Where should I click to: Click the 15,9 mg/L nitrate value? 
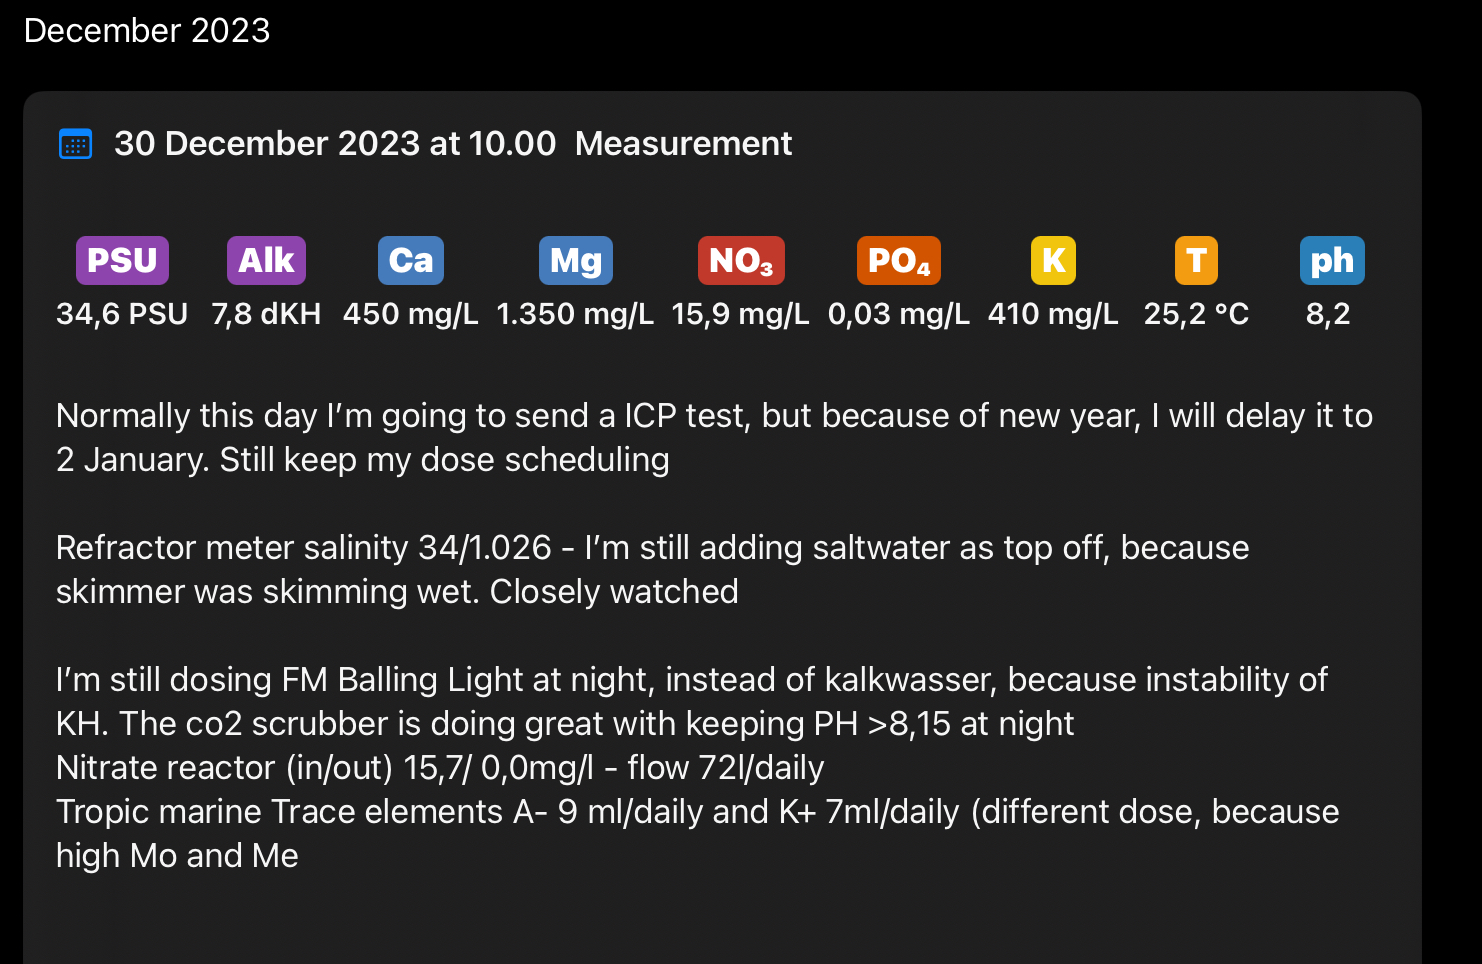740,314
